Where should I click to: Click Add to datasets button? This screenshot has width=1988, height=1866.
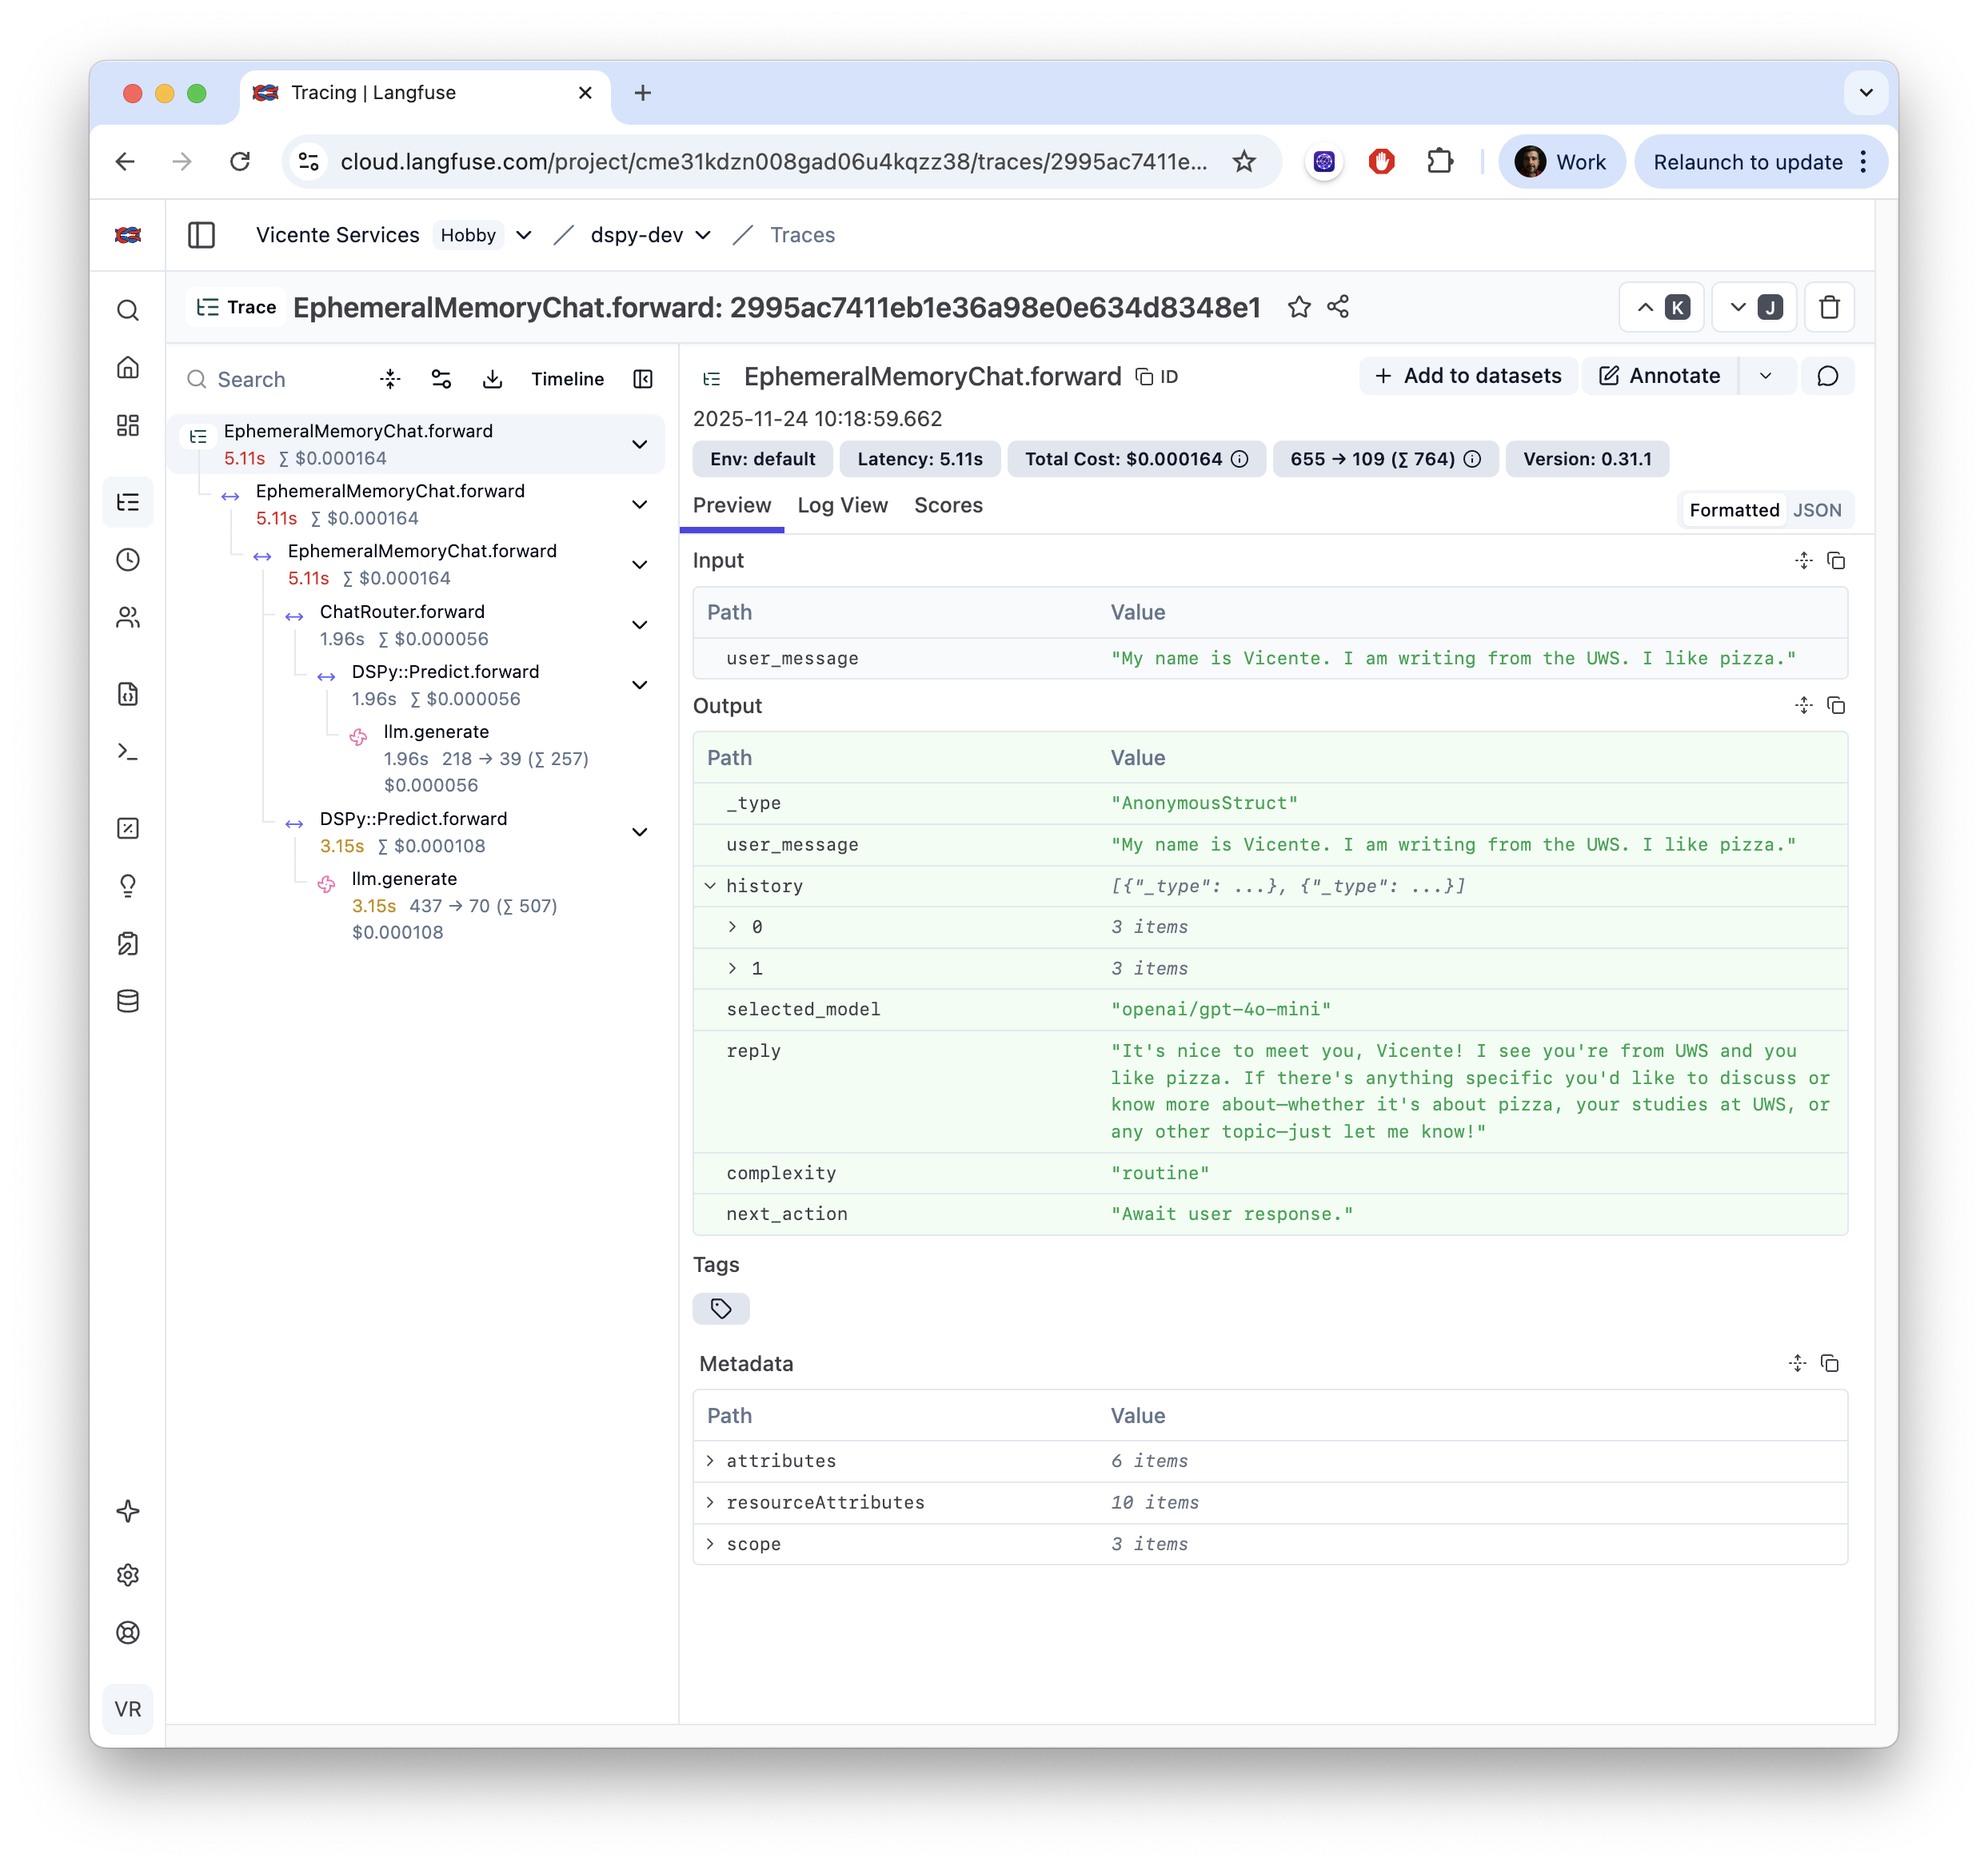click(x=1467, y=376)
